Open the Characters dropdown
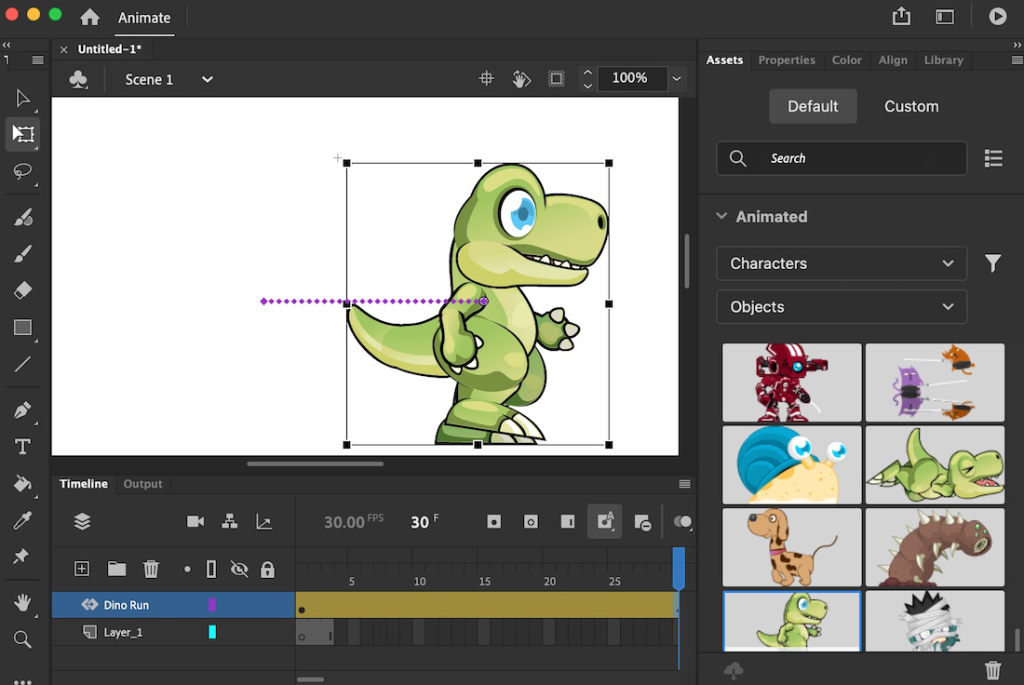This screenshot has height=685, width=1024. click(841, 263)
